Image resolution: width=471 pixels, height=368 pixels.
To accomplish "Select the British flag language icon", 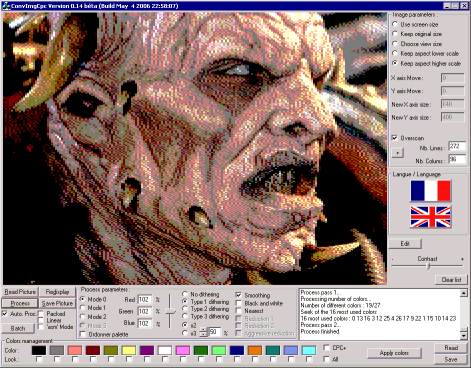I will tap(431, 217).
